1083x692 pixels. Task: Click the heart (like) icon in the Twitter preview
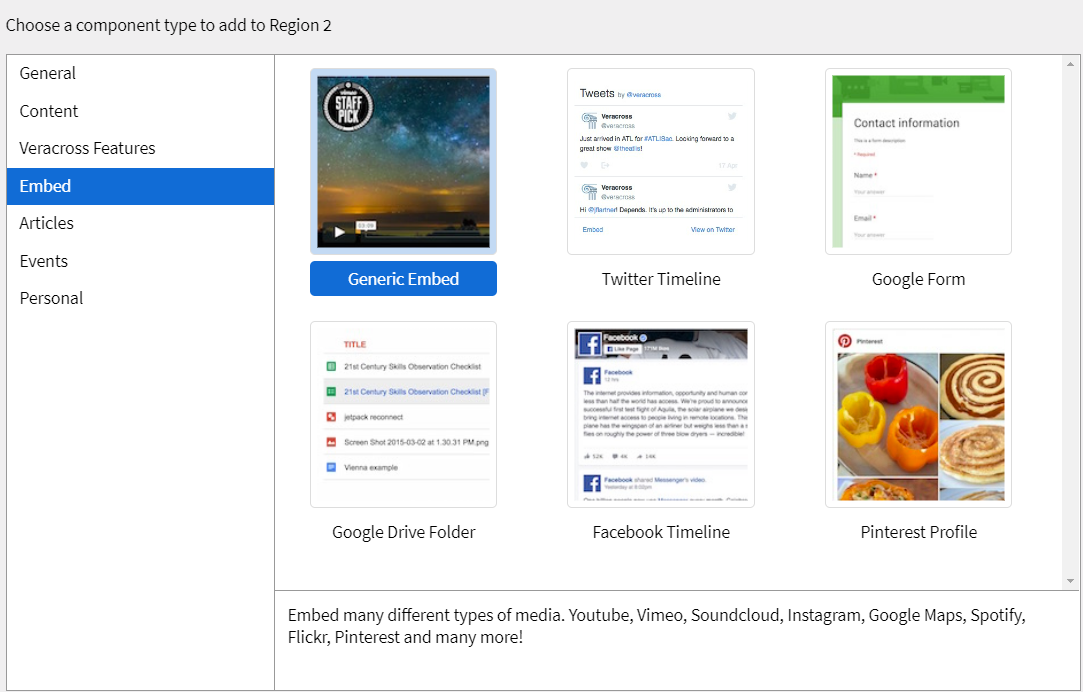(x=583, y=165)
